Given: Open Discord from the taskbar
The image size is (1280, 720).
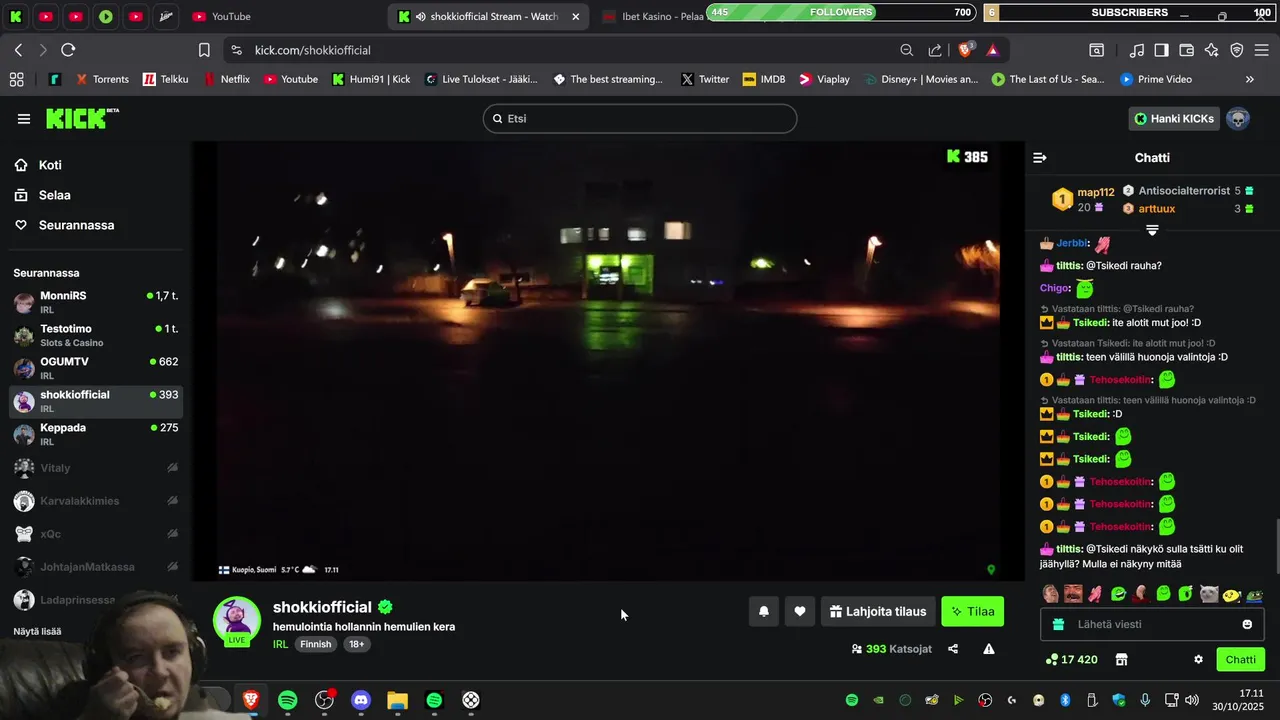Looking at the screenshot, I should [x=361, y=700].
